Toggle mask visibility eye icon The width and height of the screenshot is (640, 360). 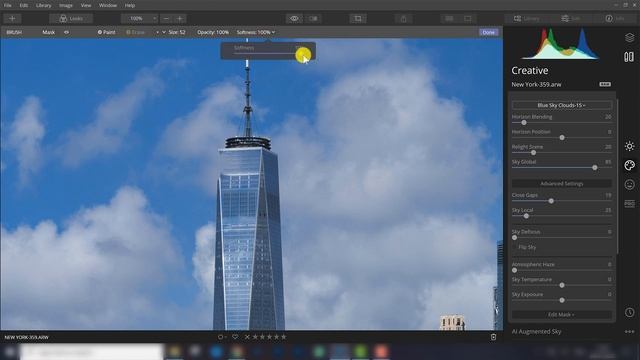pyautogui.click(x=66, y=32)
